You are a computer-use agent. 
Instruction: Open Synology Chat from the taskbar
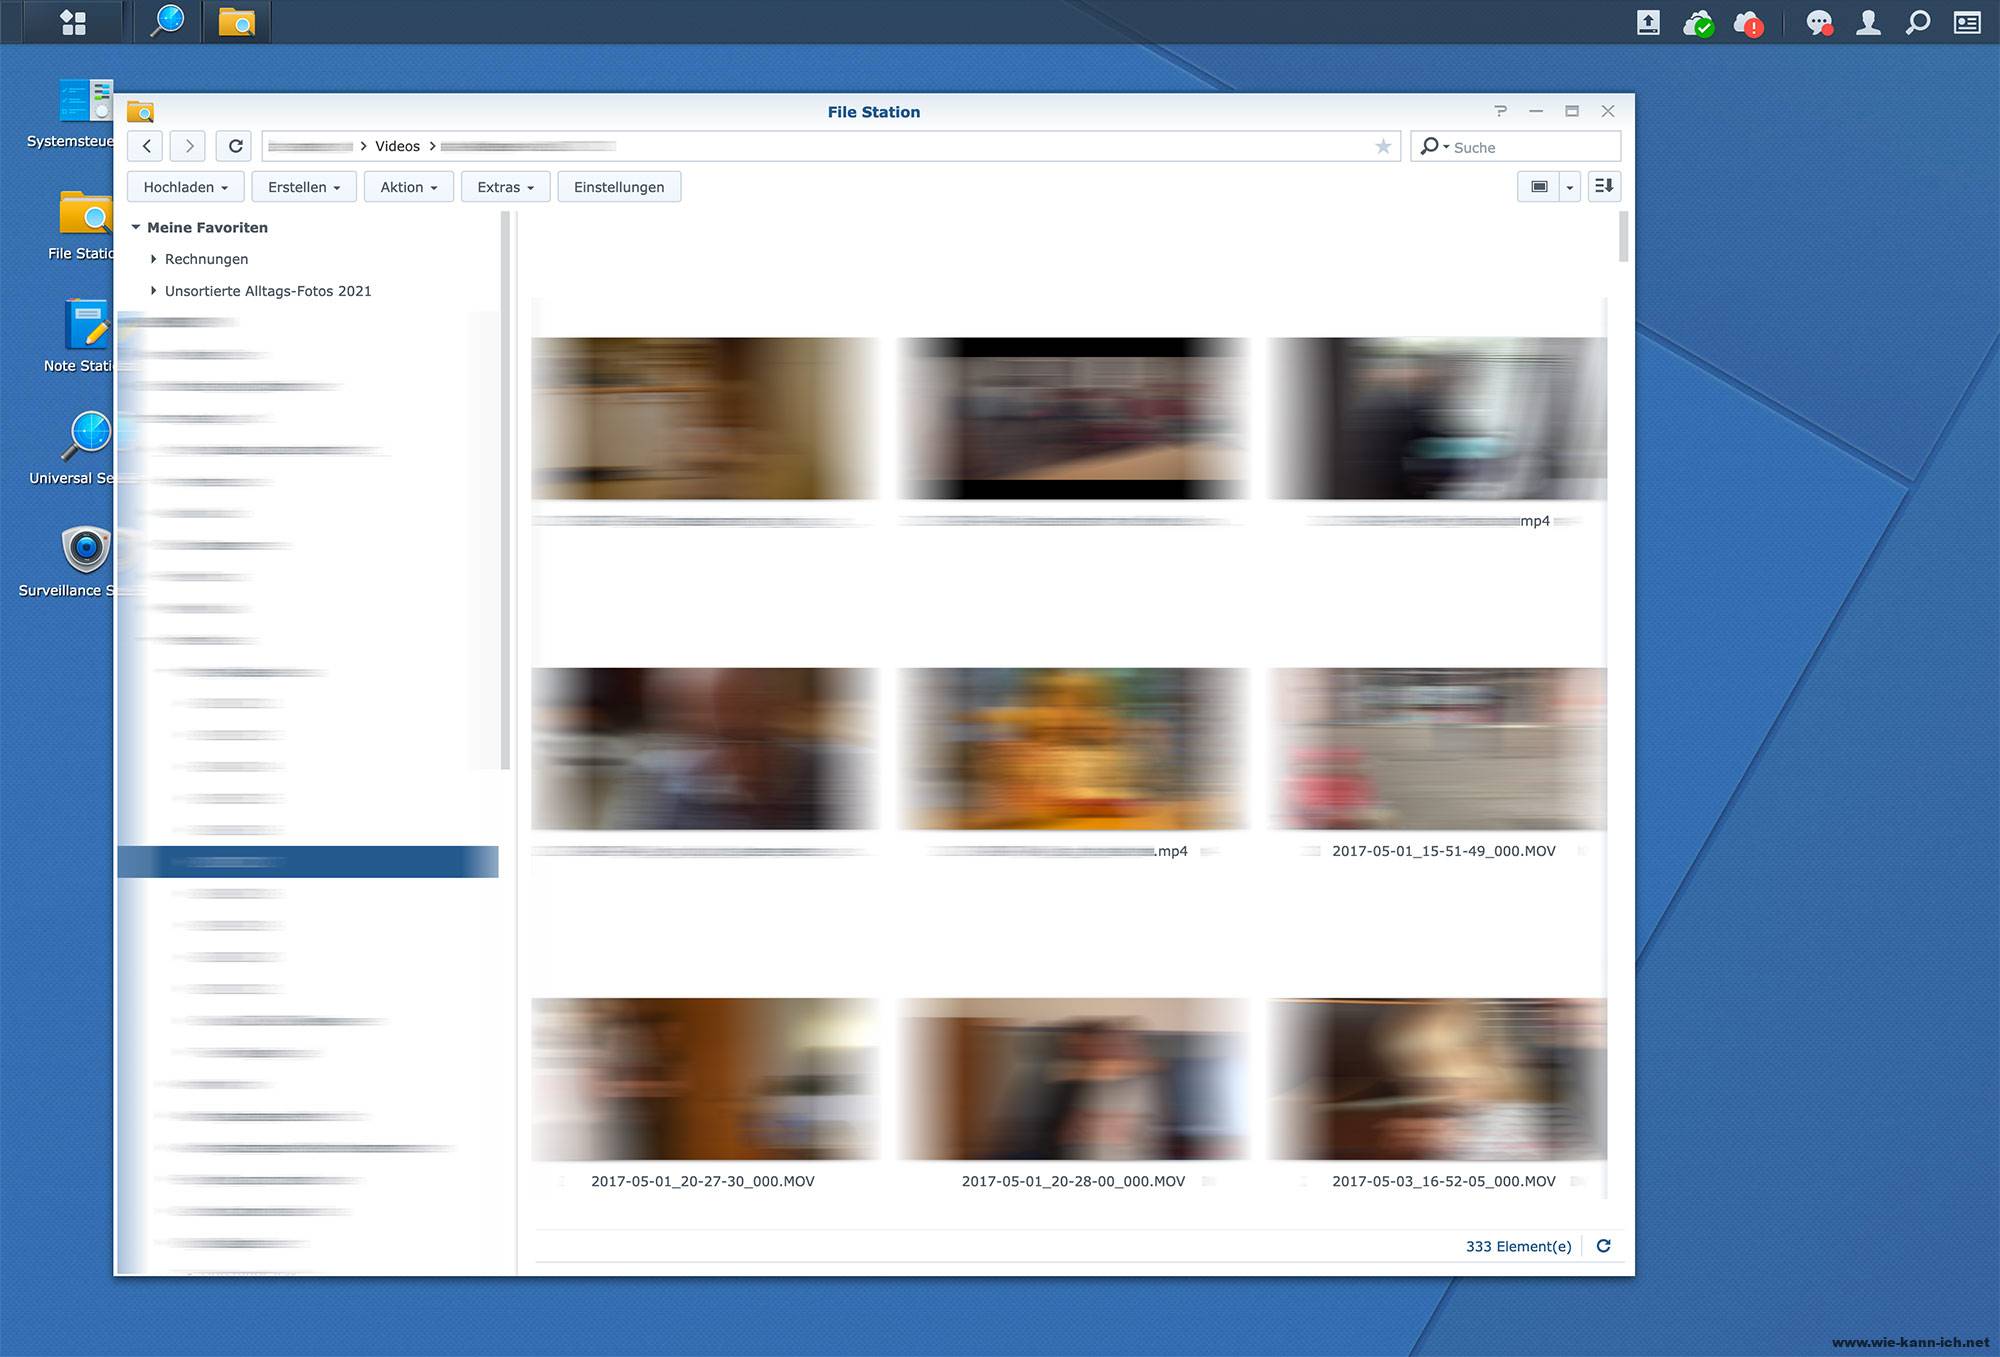point(1819,23)
